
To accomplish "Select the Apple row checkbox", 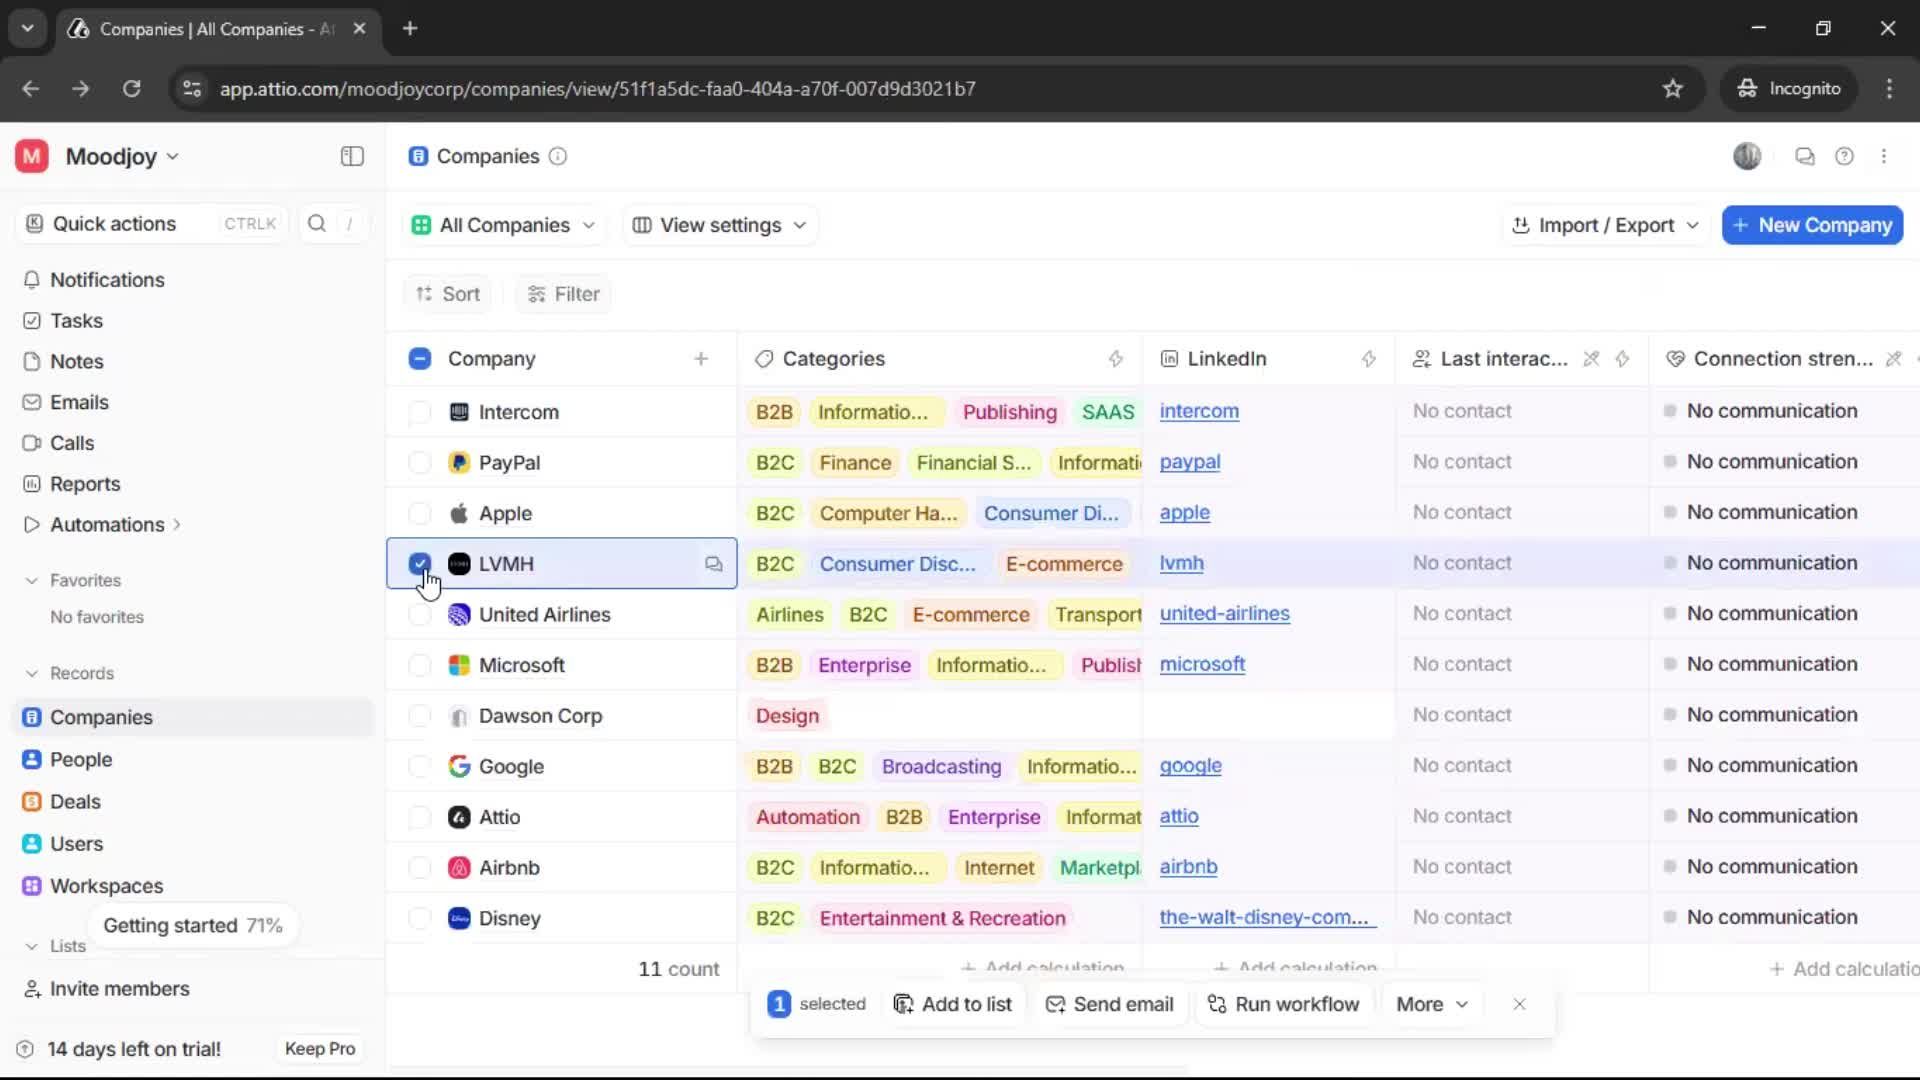I will coord(419,513).
